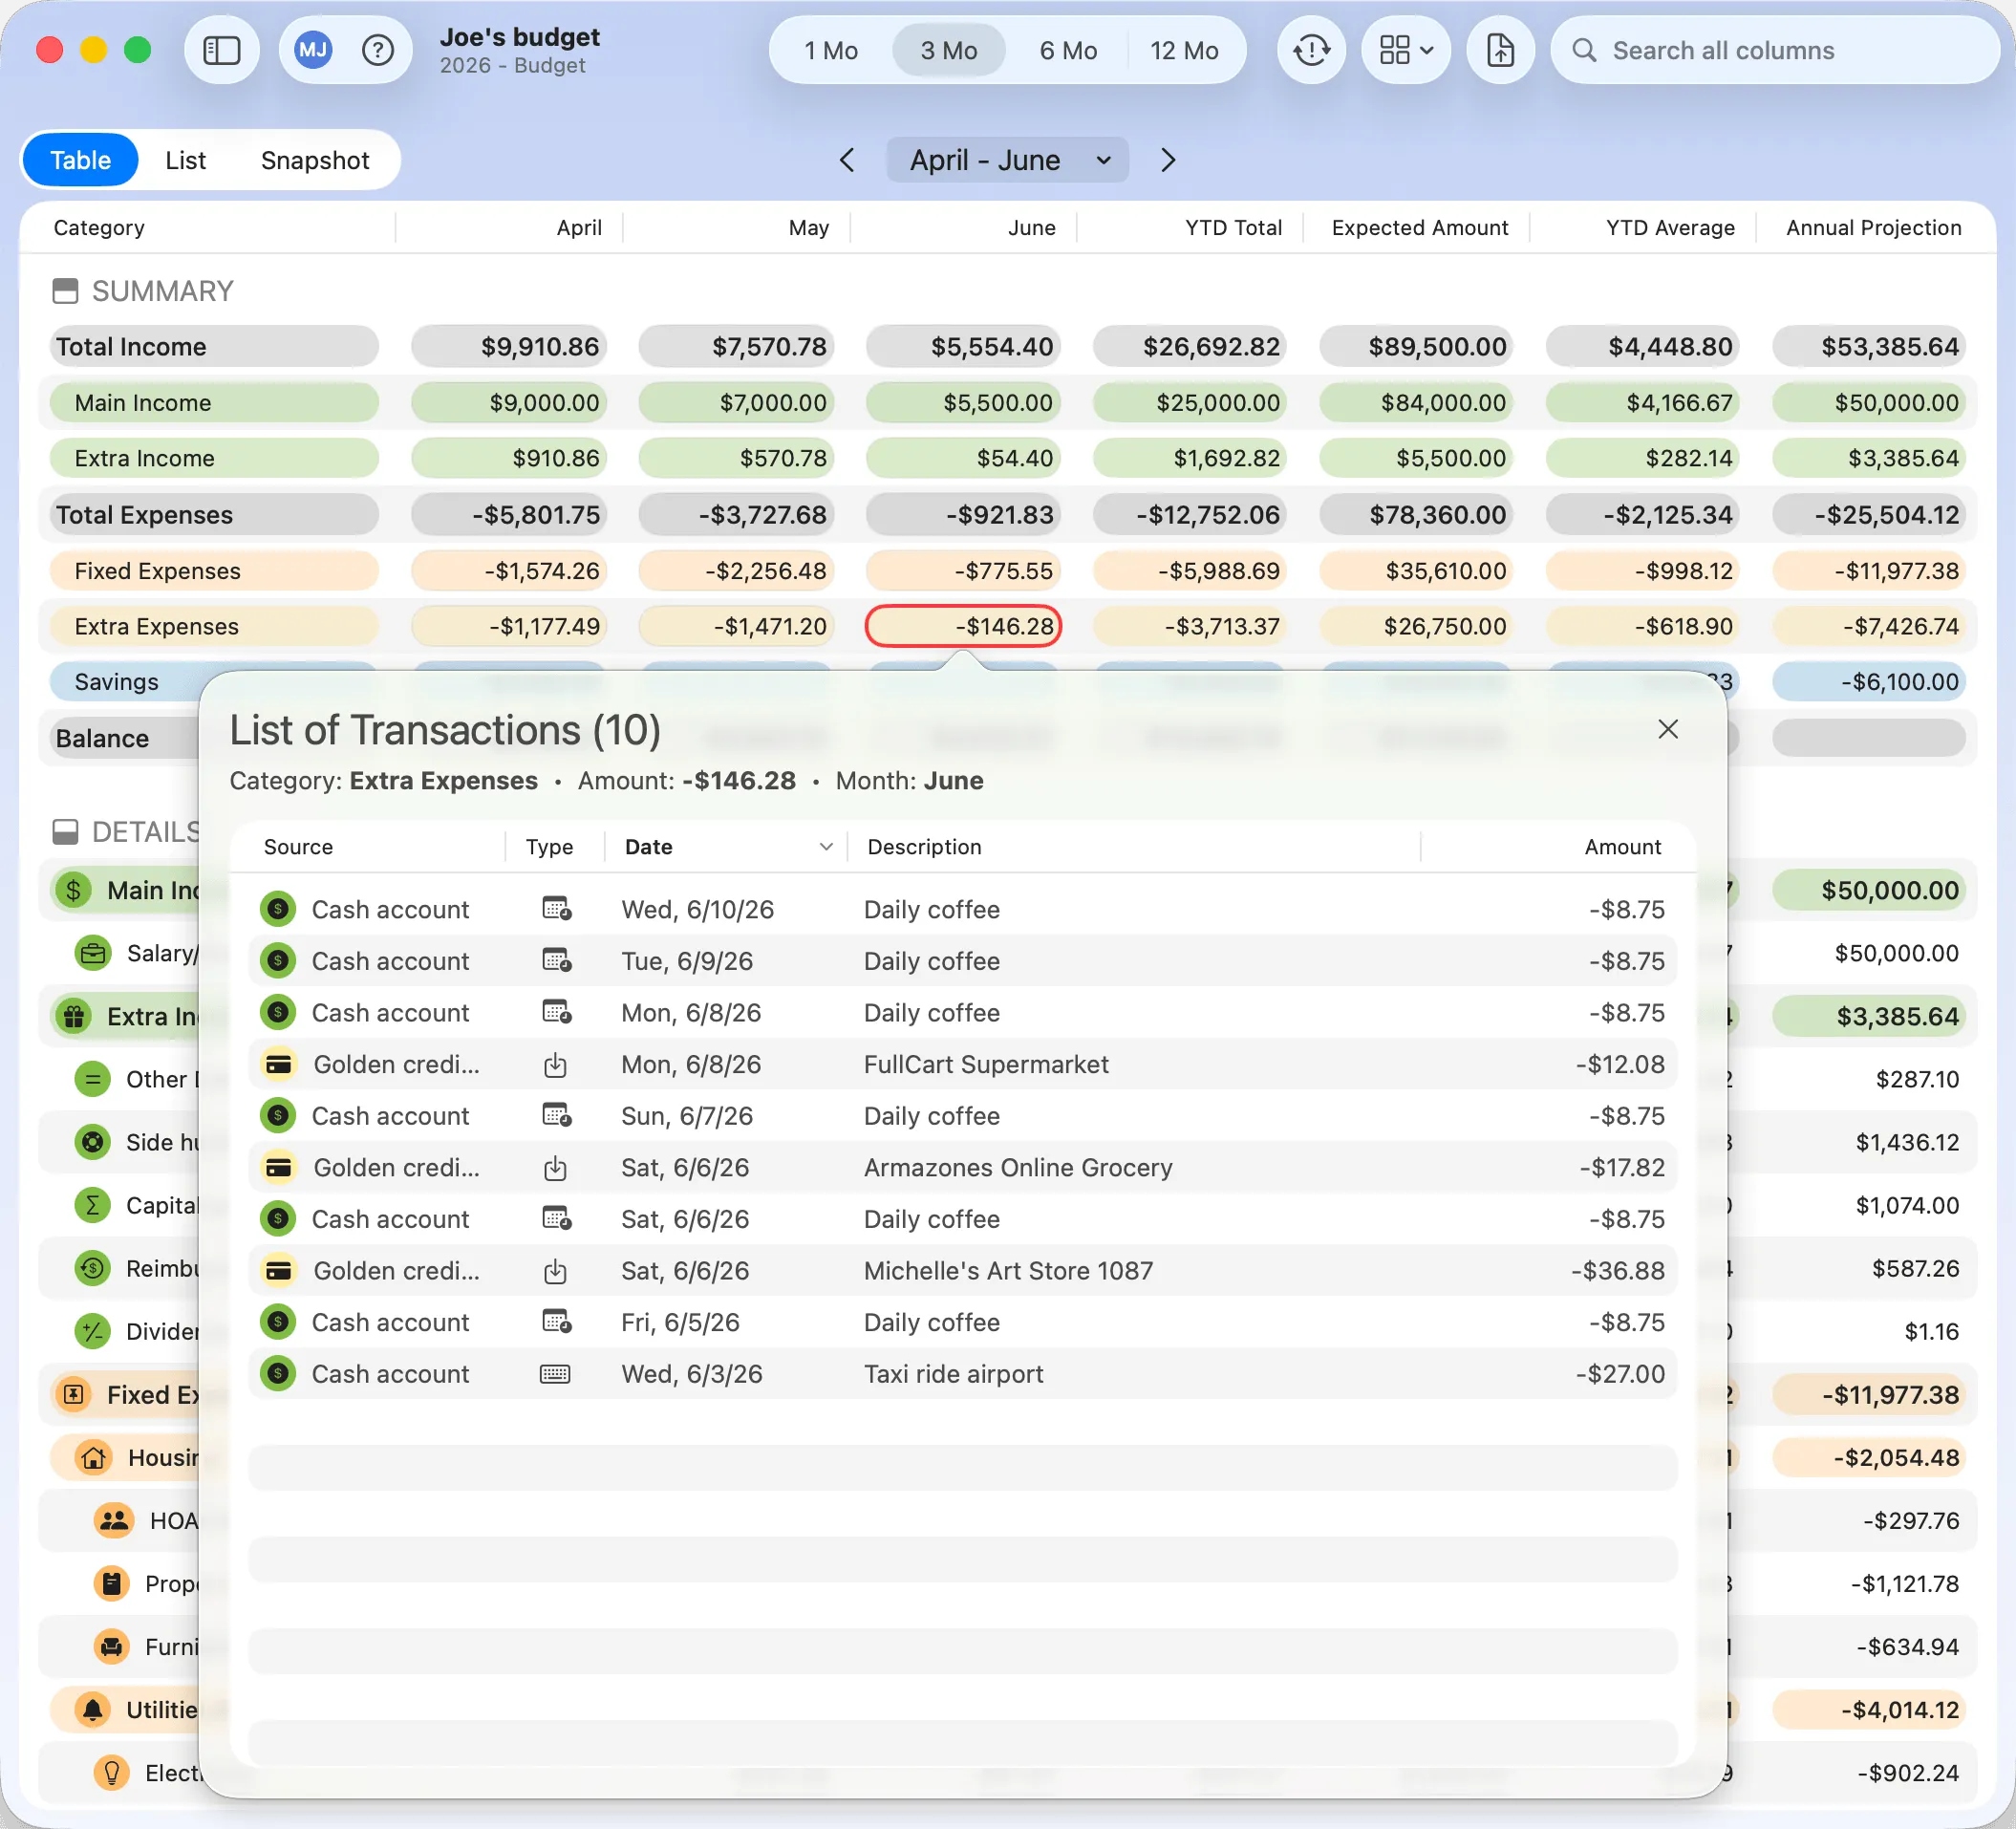This screenshot has width=2016, height=1829.
Task: Click the Fixed Expenses May value -$2,256.48
Action: tap(736, 570)
